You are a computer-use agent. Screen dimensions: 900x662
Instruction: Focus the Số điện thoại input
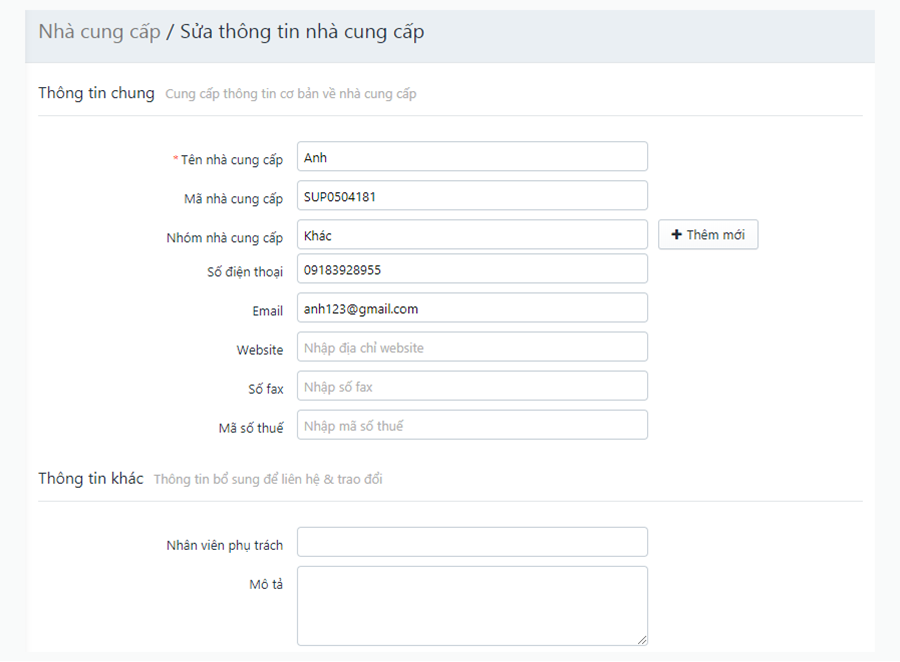point(472,269)
